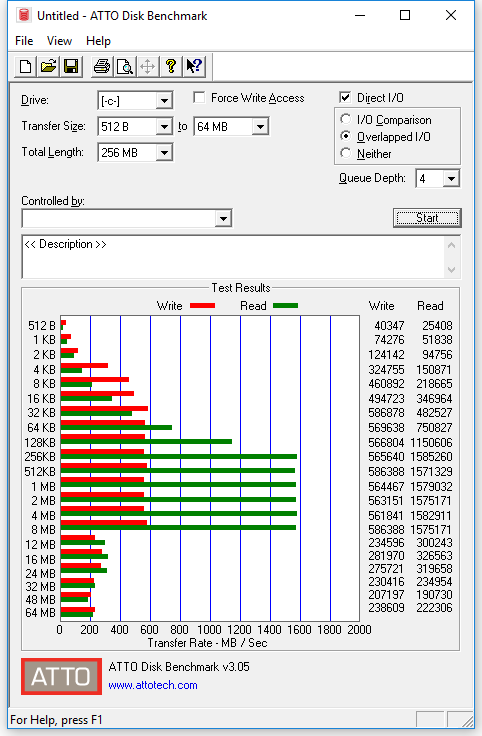482x736 pixels.
Task: Click the move crosshair toolbar icon
Action: (147, 67)
